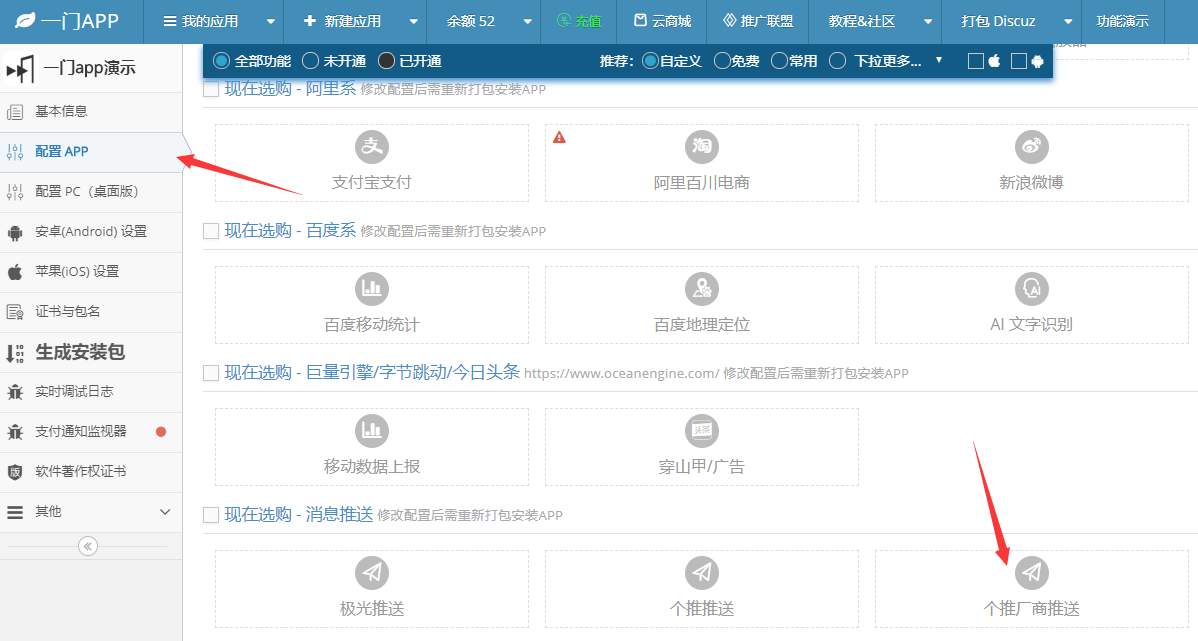Select the 下拉更多 radio button
The image size is (1198, 641).
tap(837, 60)
